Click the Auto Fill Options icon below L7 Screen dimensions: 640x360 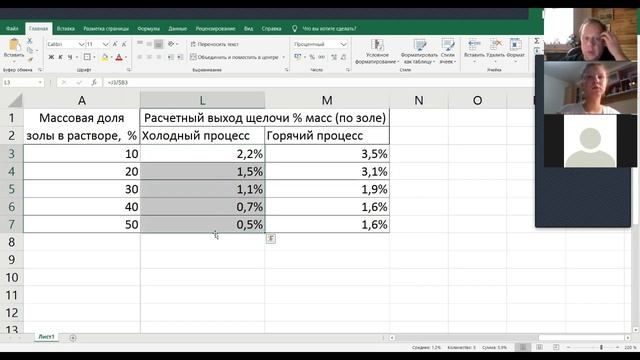(x=271, y=238)
